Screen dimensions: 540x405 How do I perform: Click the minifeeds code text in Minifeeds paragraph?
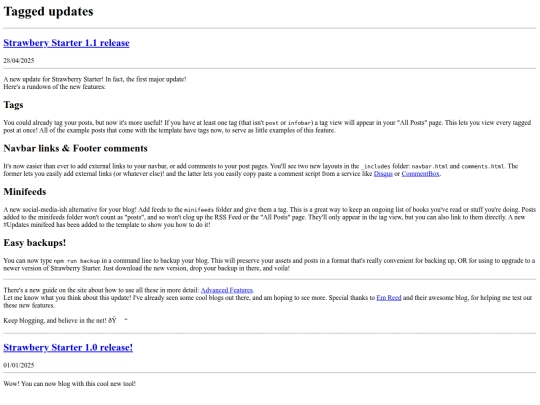(x=199, y=210)
